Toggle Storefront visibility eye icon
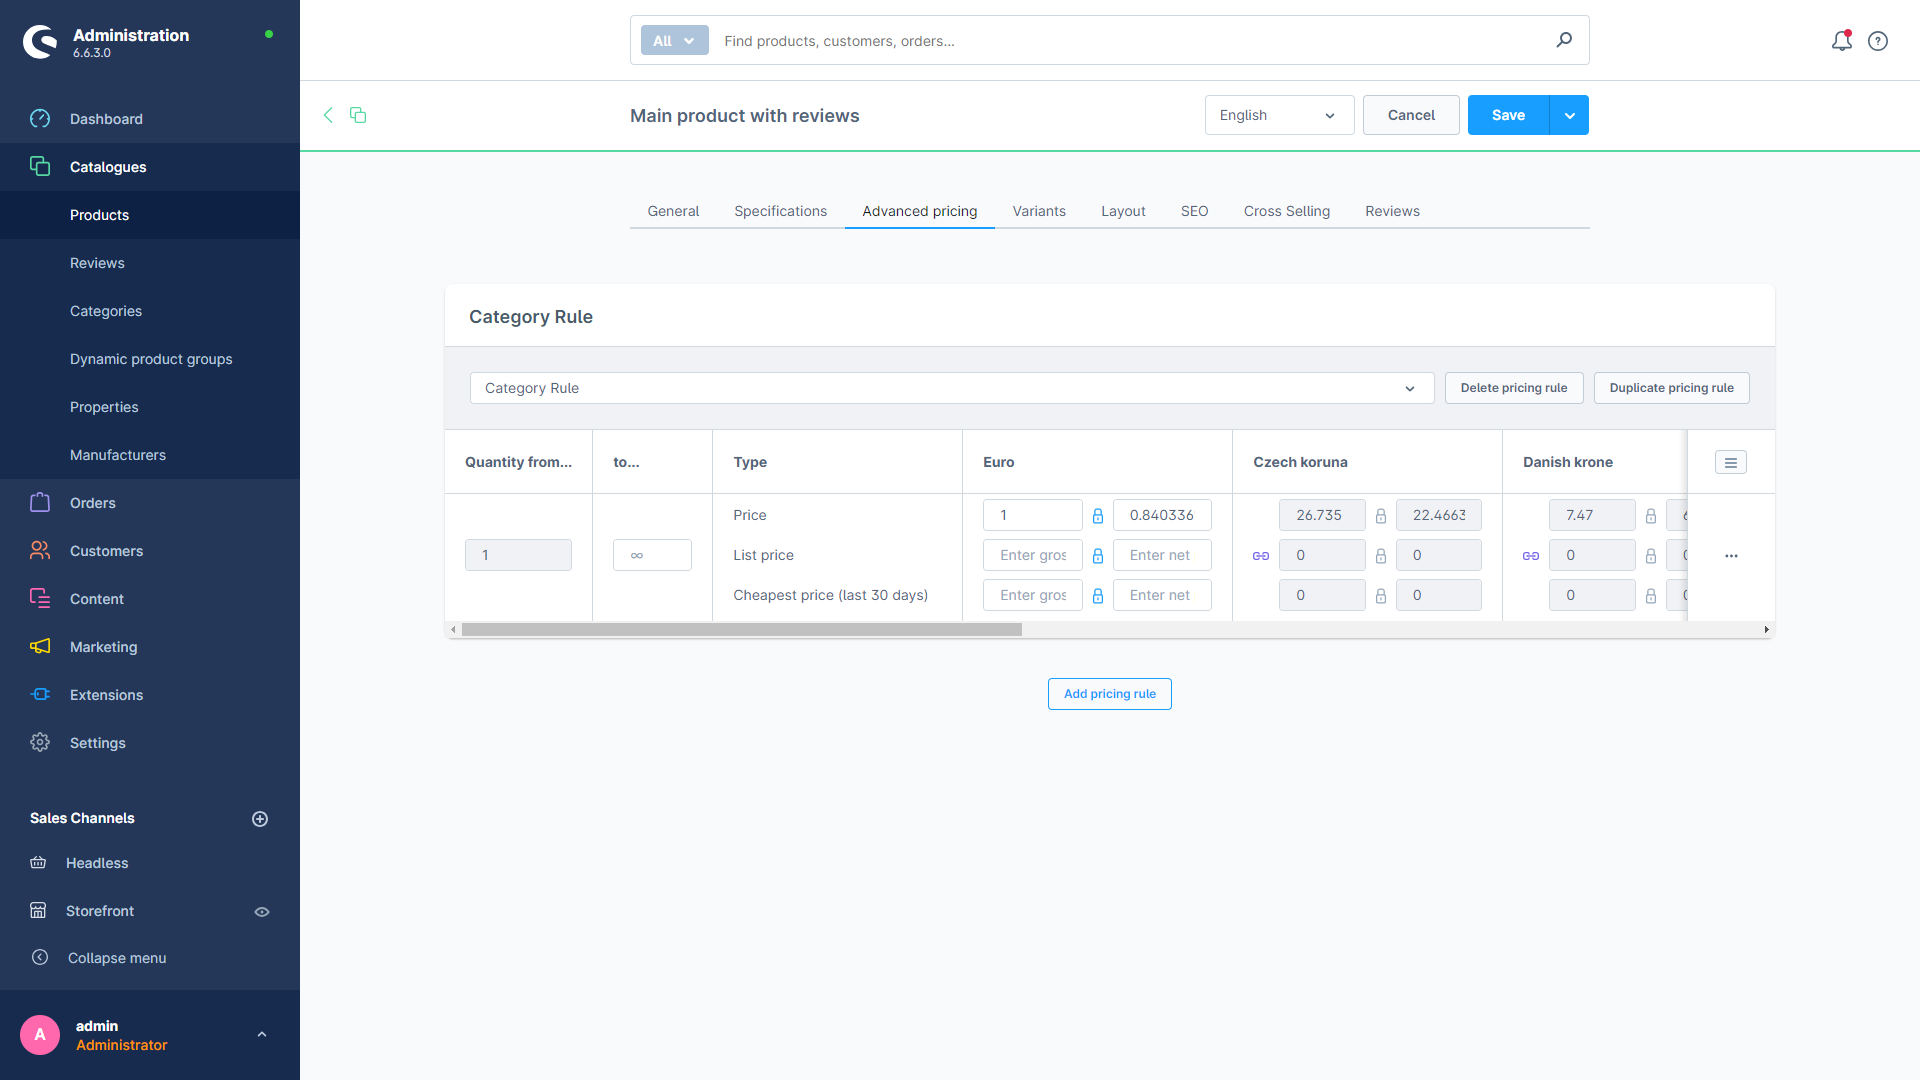The height and width of the screenshot is (1080, 1920). click(x=262, y=912)
